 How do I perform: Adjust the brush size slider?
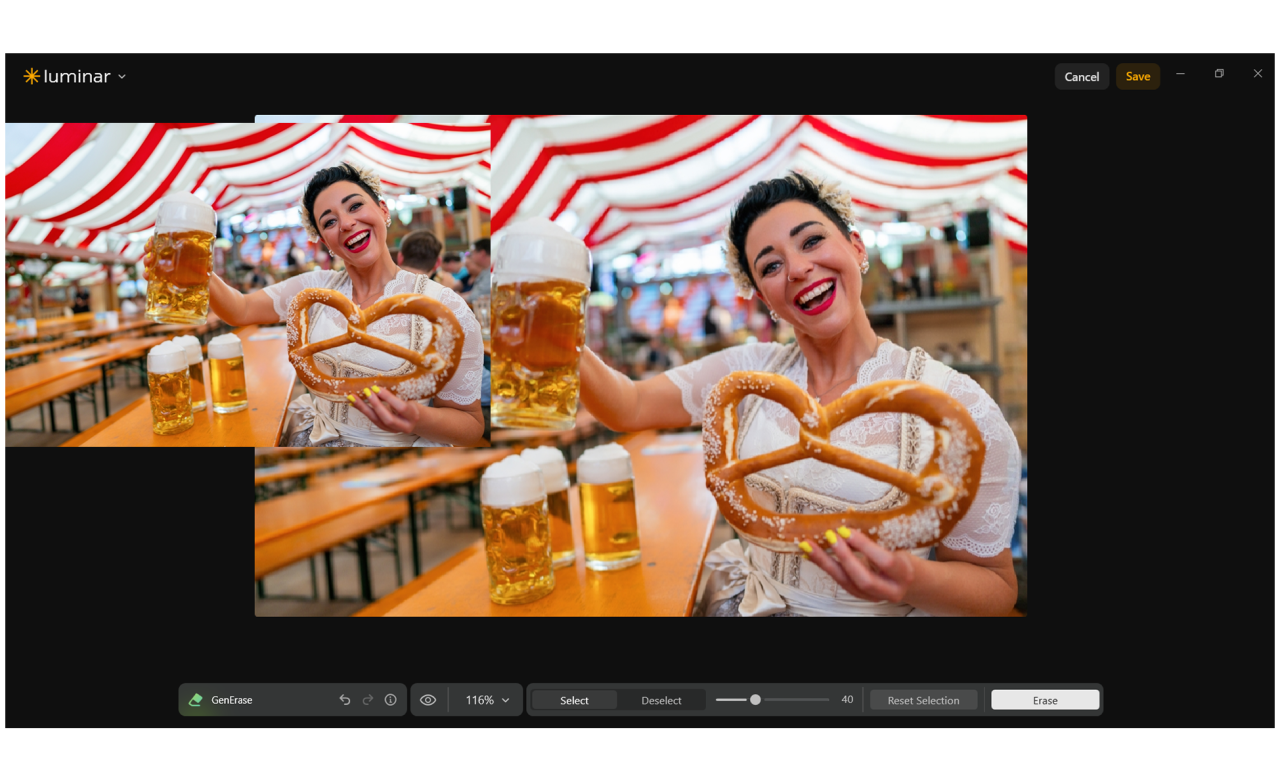pyautogui.click(x=772, y=700)
